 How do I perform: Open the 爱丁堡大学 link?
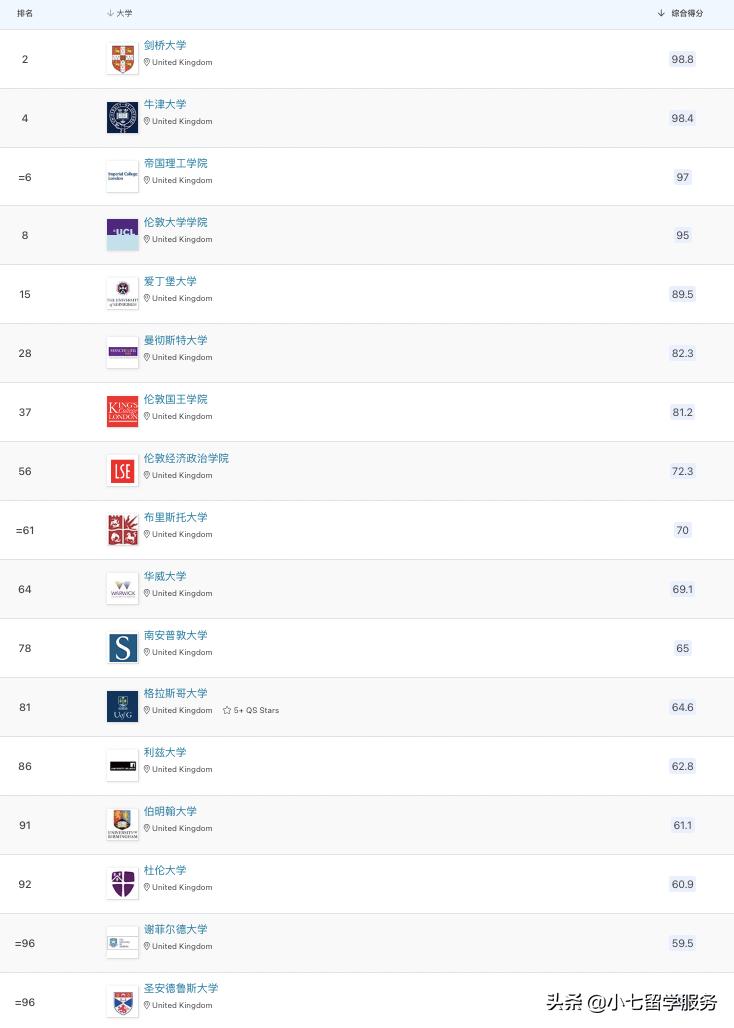pyautogui.click(x=170, y=281)
